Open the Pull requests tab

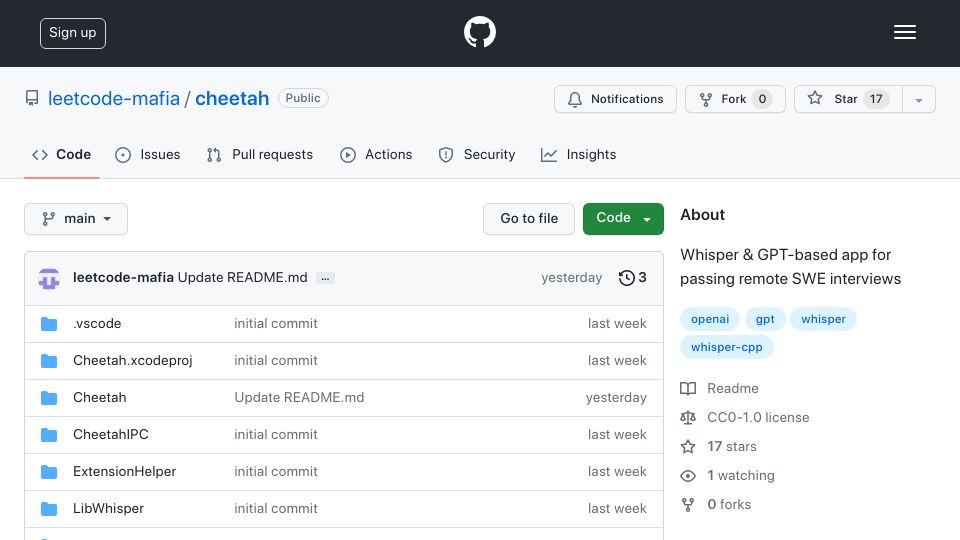(x=260, y=155)
